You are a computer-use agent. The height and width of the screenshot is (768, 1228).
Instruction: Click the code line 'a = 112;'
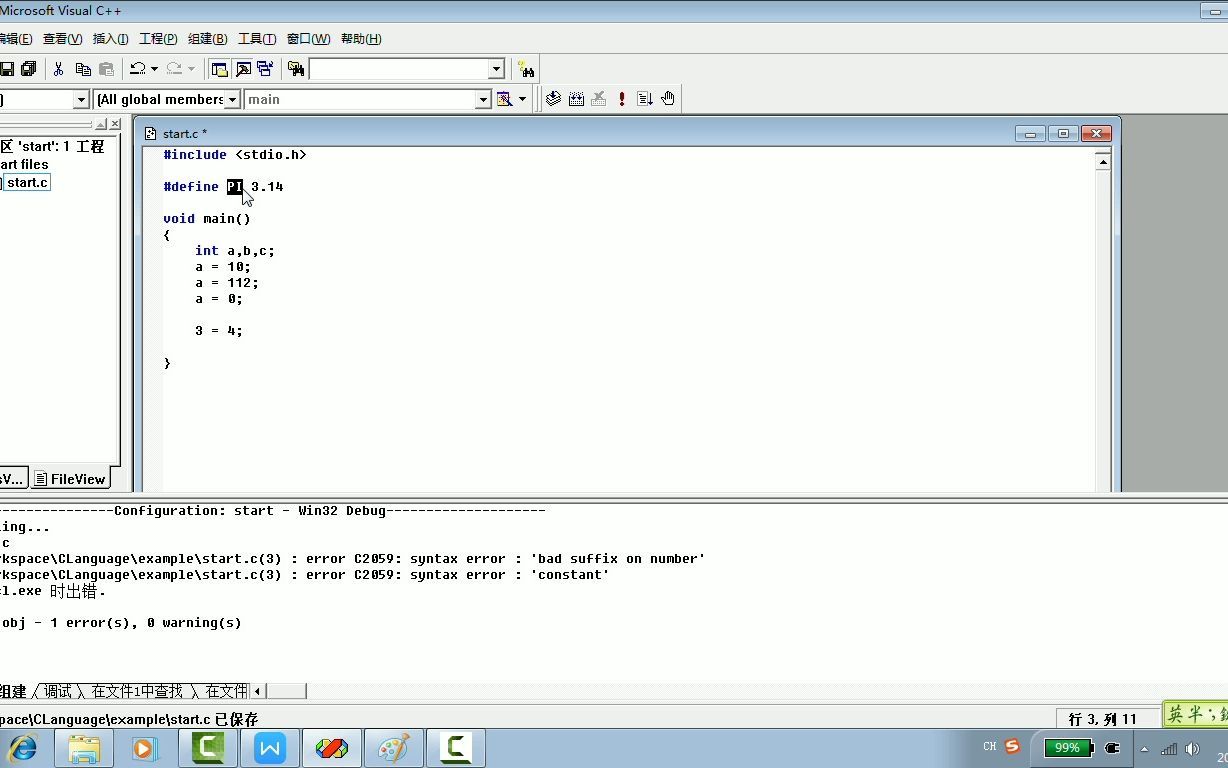coord(227,282)
